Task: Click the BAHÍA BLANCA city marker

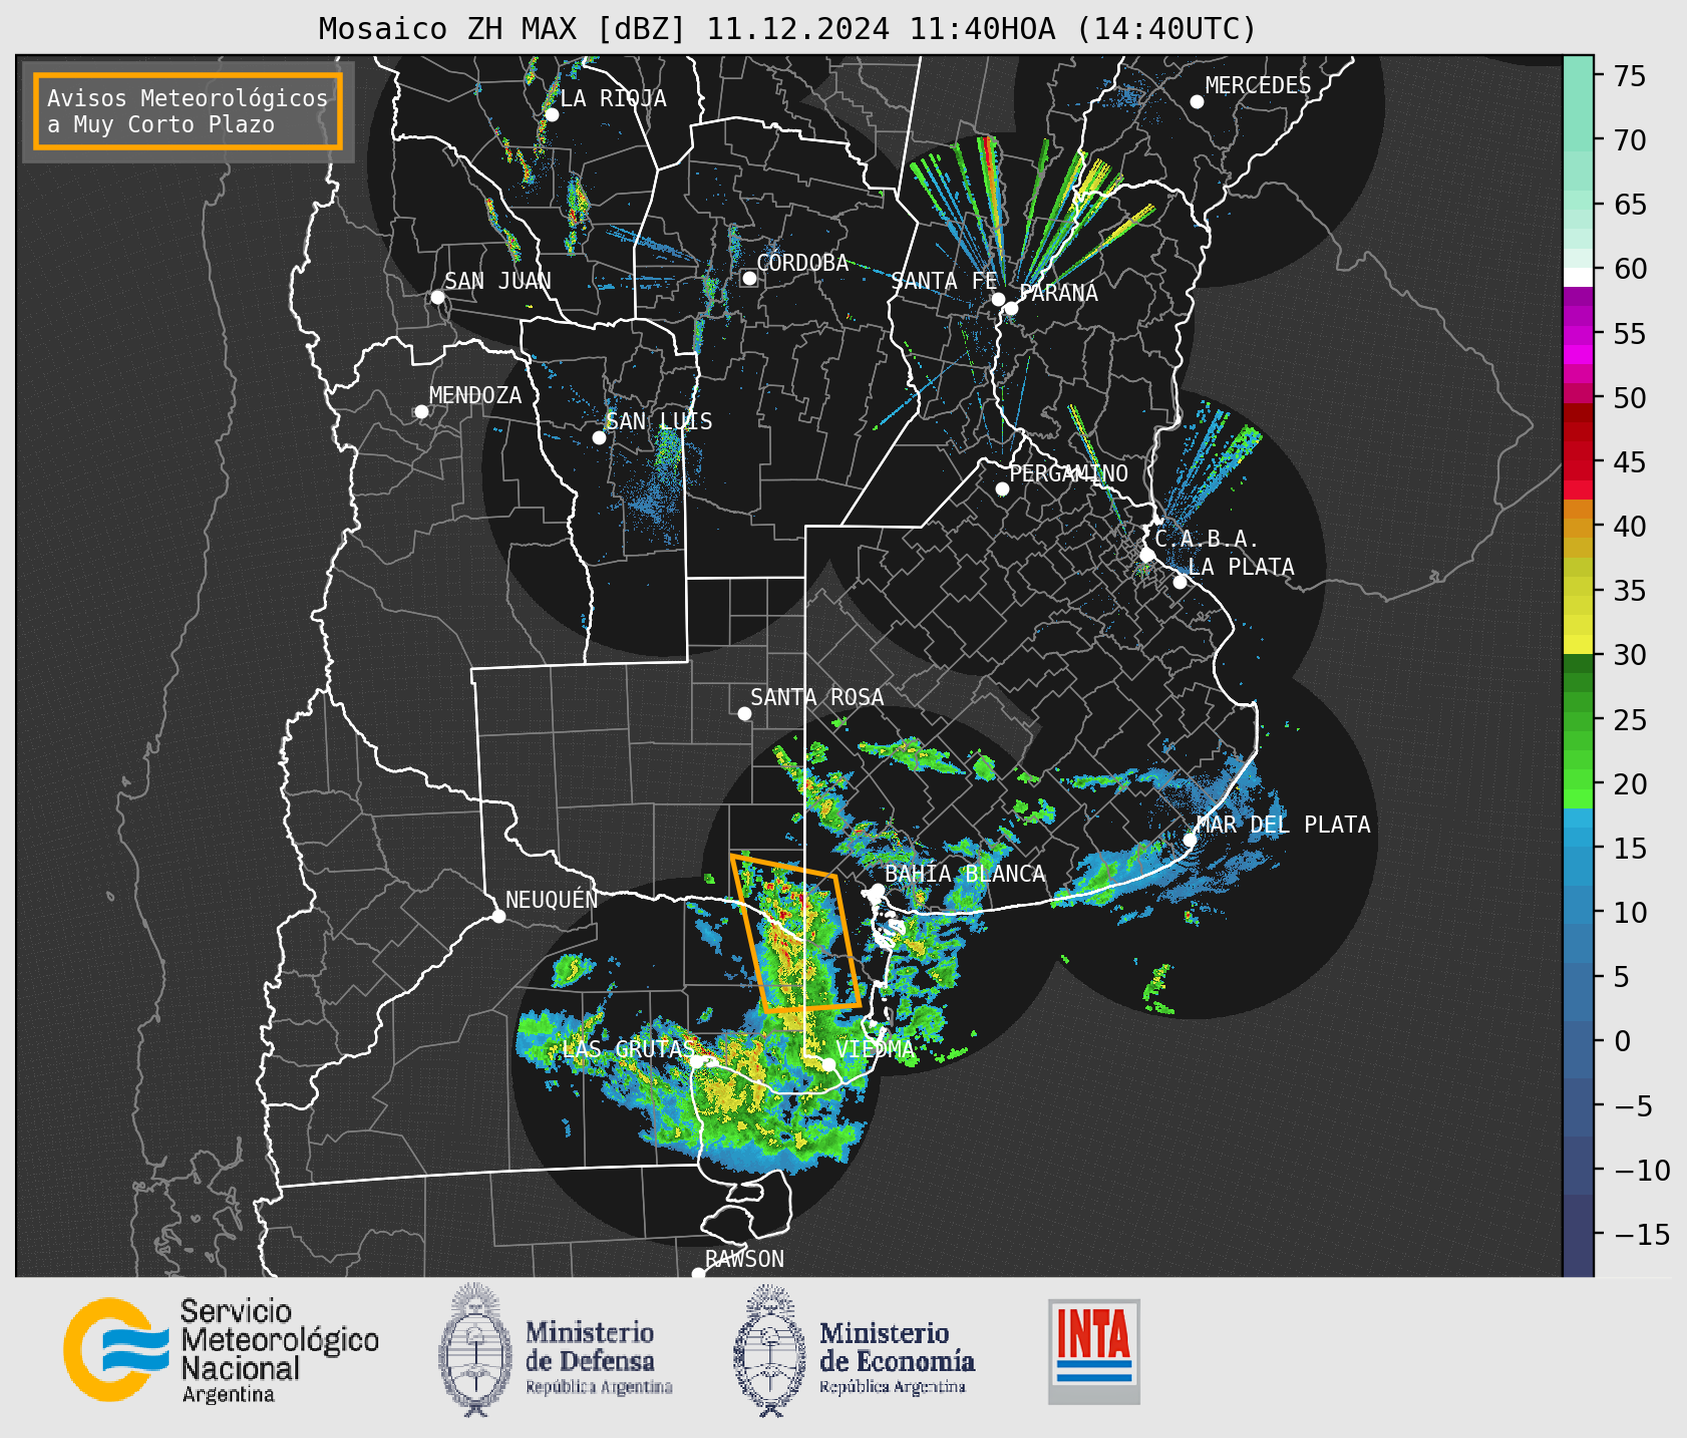Action: 877,890
